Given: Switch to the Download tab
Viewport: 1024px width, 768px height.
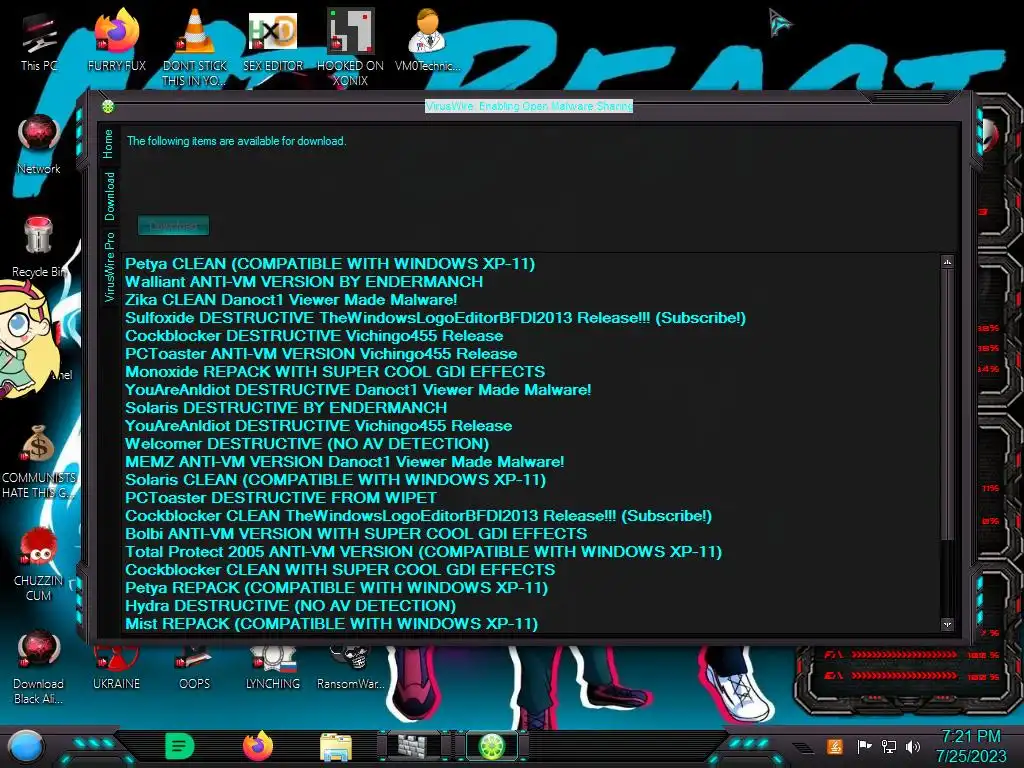Looking at the screenshot, I should 109,196.
